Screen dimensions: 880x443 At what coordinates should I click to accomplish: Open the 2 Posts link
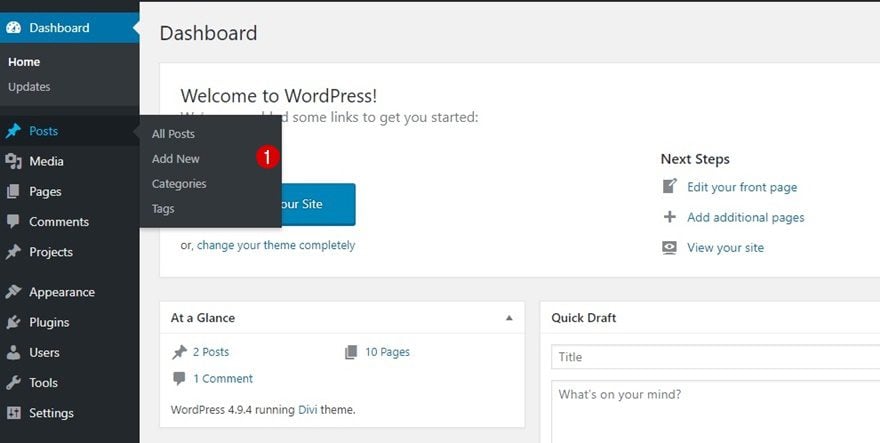pos(211,352)
